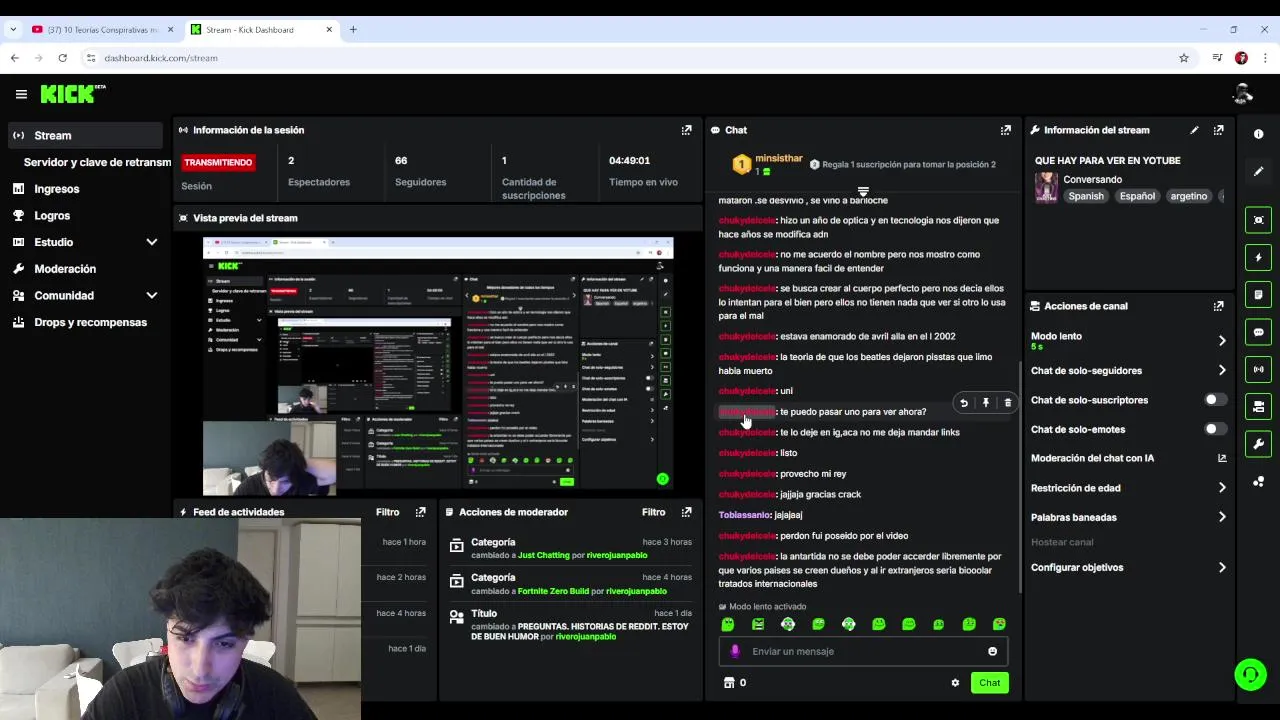Click minisisthar in the gift leaderboard
Image resolution: width=1280 pixels, height=720 pixels.
[779, 158]
